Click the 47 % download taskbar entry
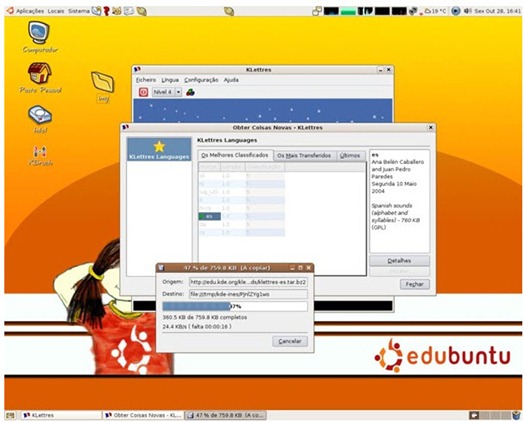 pos(226,415)
